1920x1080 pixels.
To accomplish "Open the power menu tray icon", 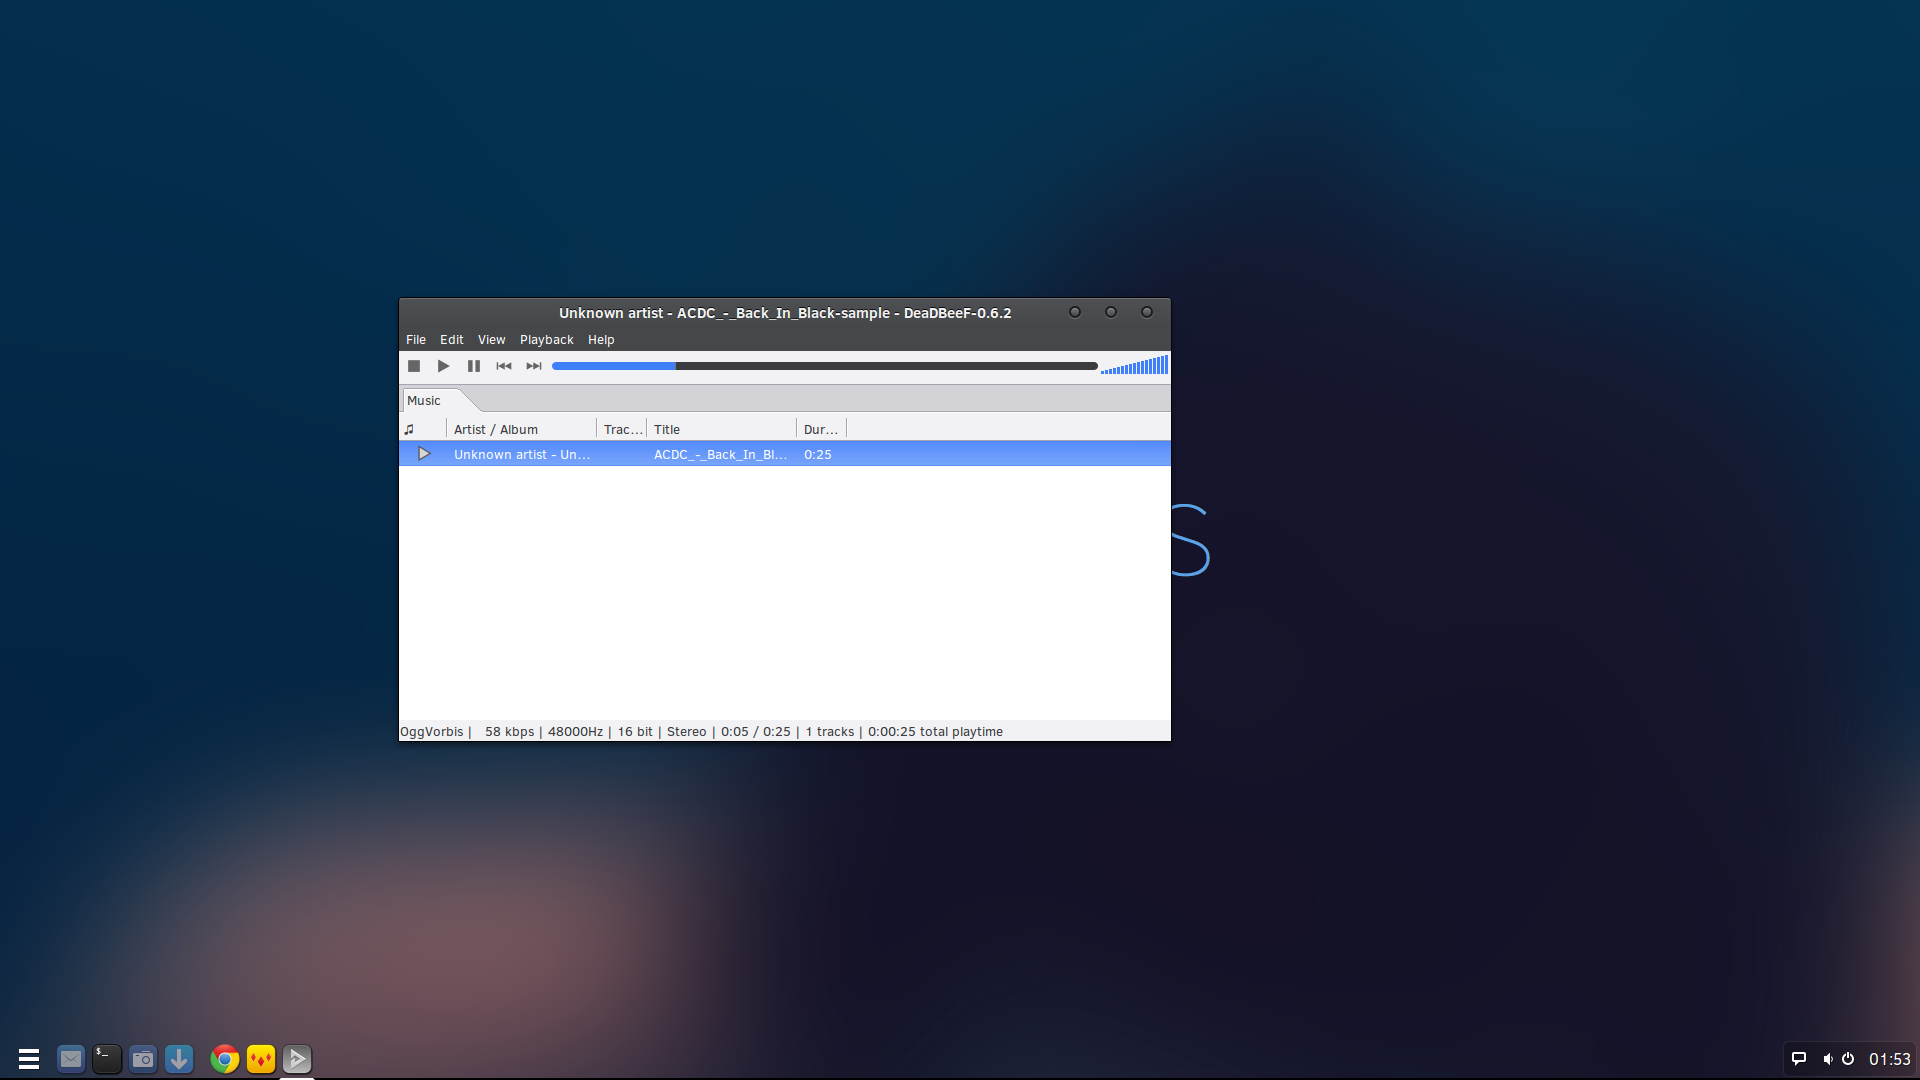I will pos(1848,1059).
